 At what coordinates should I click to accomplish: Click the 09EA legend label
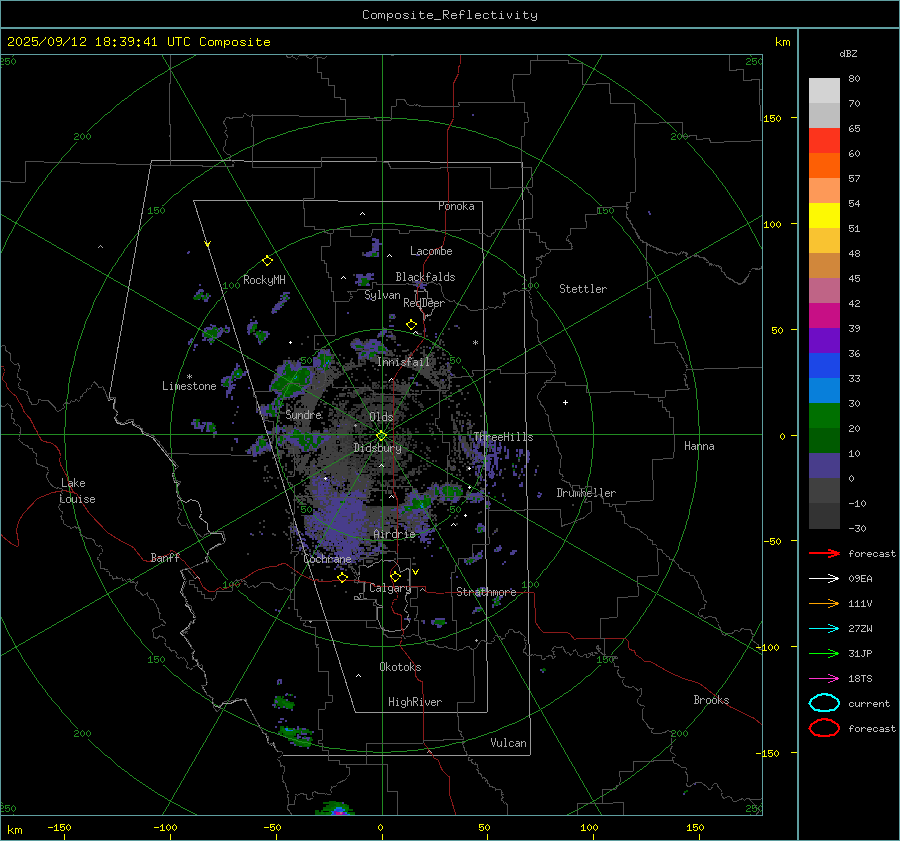(x=860, y=579)
